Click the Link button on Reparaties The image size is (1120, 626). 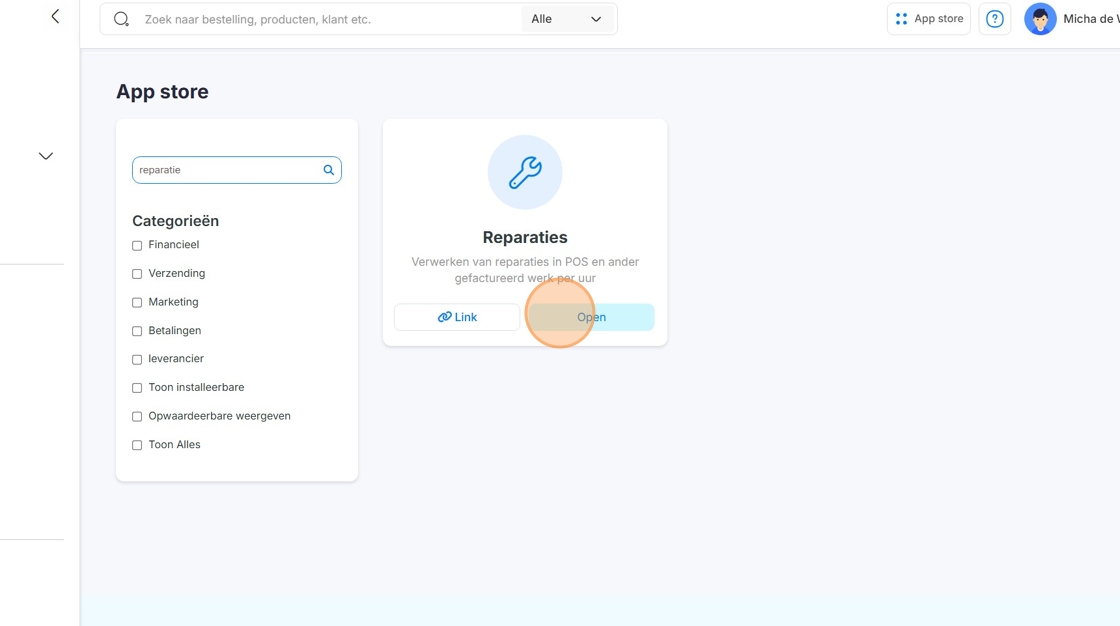tap(457, 317)
